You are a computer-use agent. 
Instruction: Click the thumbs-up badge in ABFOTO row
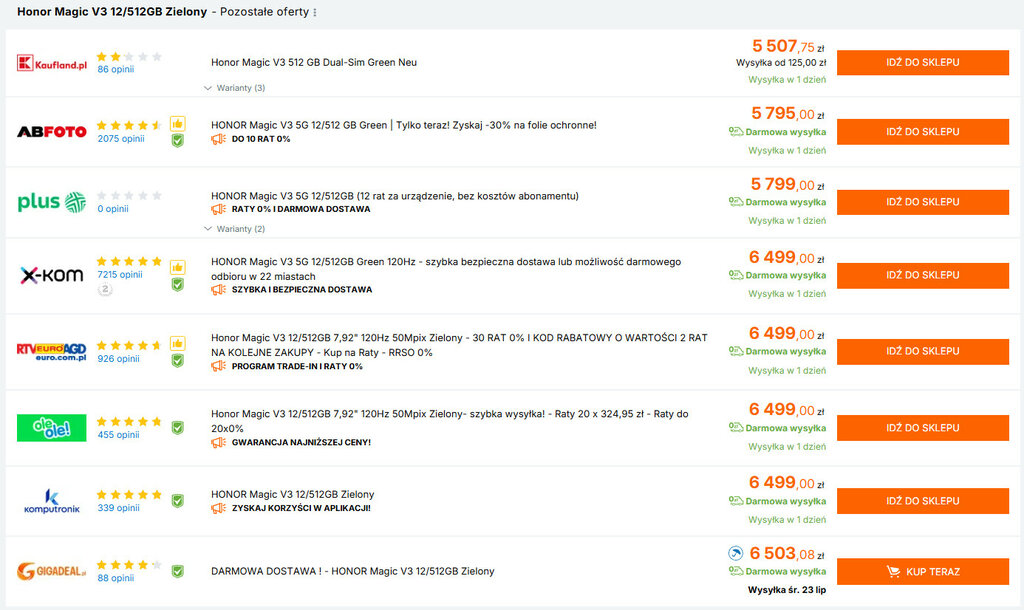pyautogui.click(x=177, y=124)
